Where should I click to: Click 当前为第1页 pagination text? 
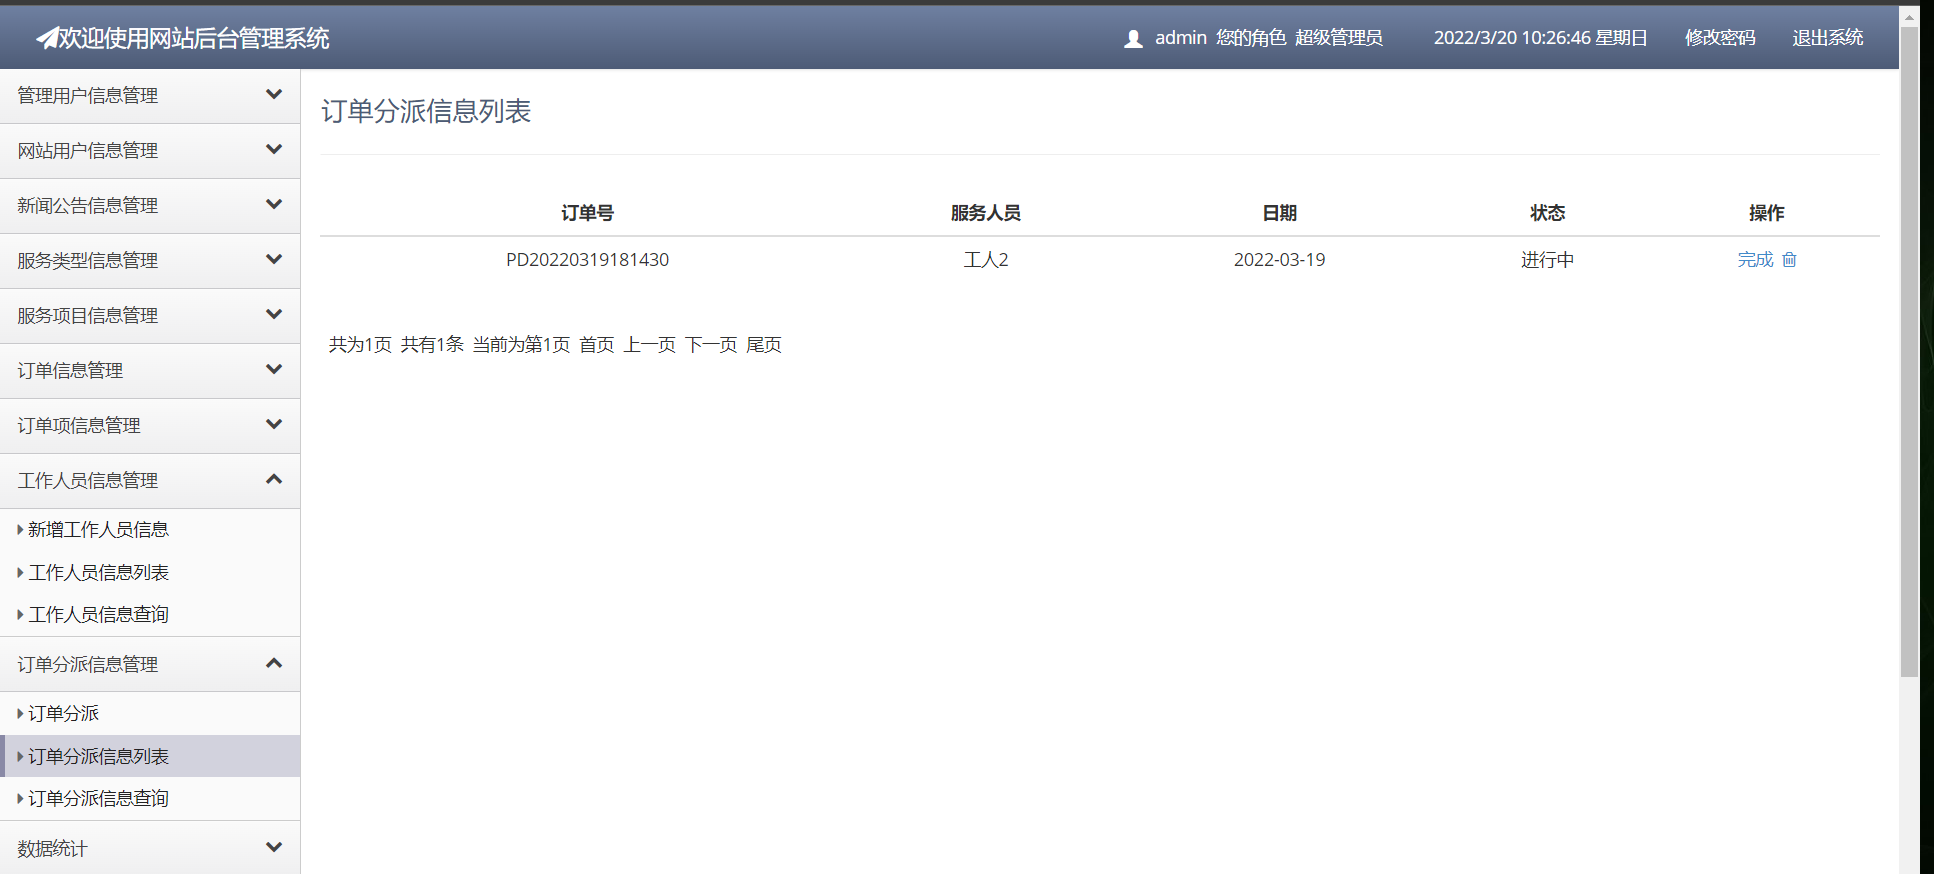(x=521, y=345)
